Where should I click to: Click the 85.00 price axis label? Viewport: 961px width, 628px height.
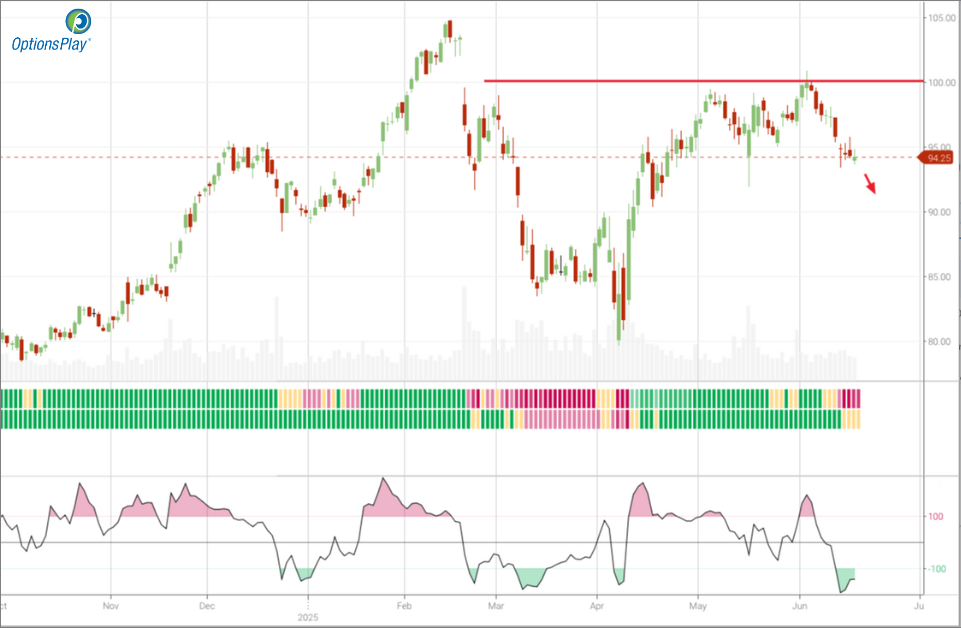pos(941,277)
